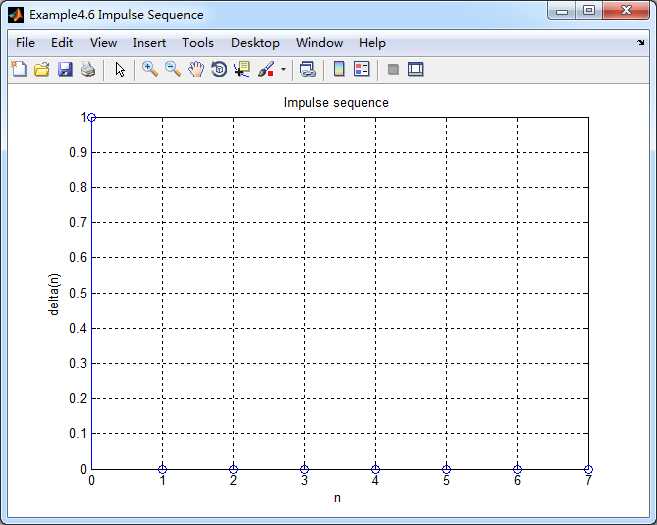Click the stem marker at n=6
657x525 pixels.
tap(517, 469)
